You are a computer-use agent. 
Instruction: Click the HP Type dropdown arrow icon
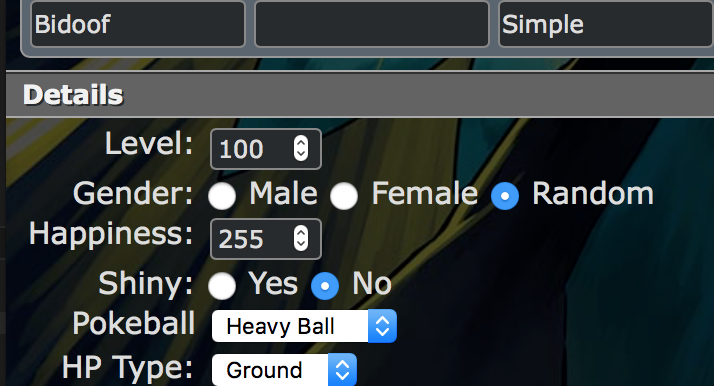pos(342,370)
